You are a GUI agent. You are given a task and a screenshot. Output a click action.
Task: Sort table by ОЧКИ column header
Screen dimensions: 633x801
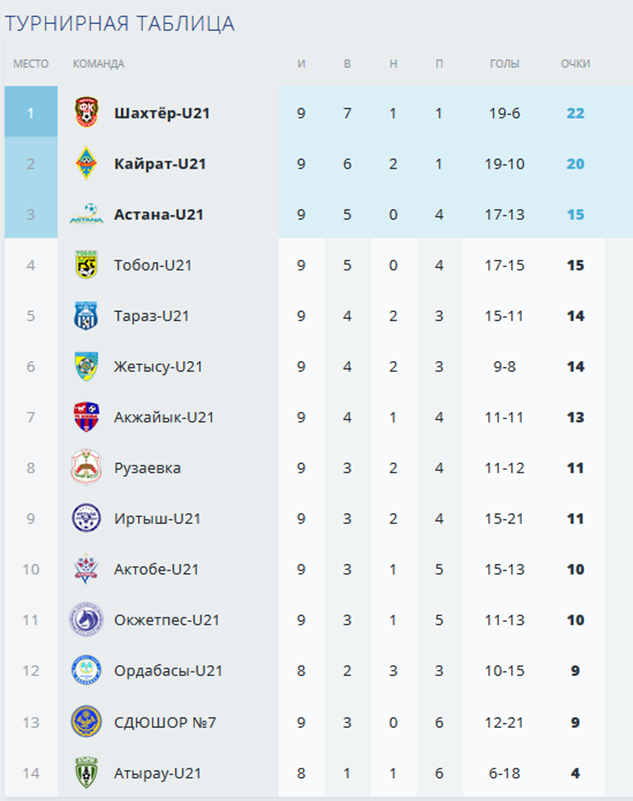click(575, 63)
